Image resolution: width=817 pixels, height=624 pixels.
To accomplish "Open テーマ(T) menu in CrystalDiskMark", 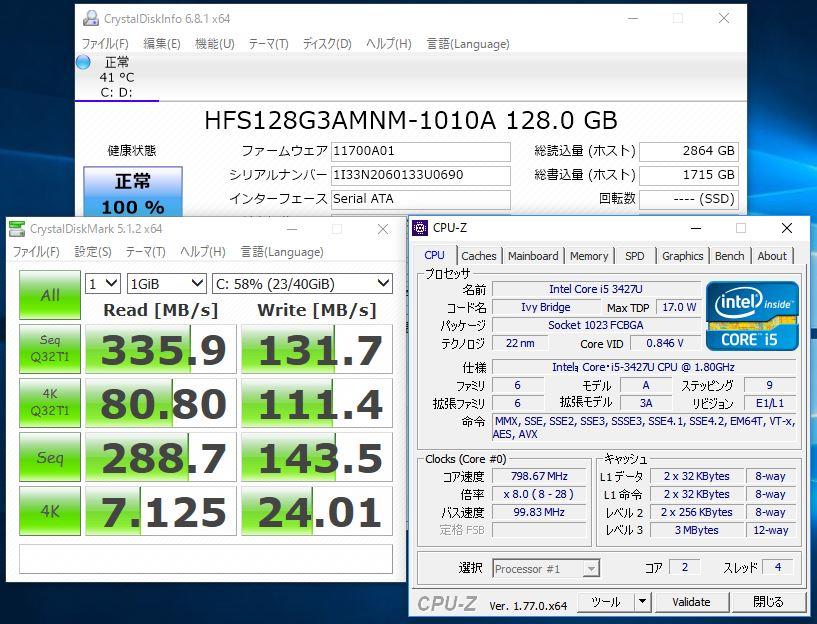I will click(x=145, y=252).
